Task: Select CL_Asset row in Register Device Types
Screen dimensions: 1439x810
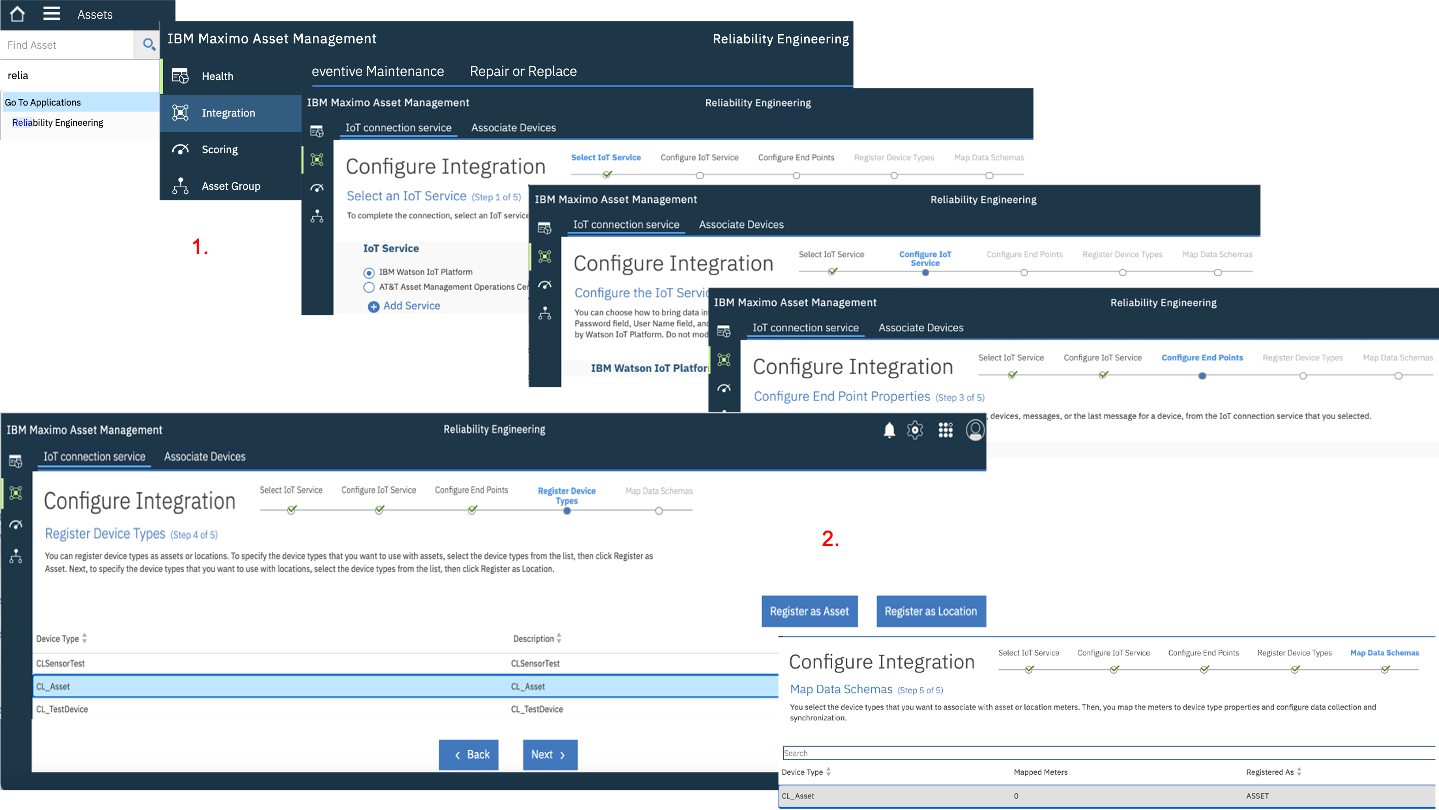Action: 405,686
